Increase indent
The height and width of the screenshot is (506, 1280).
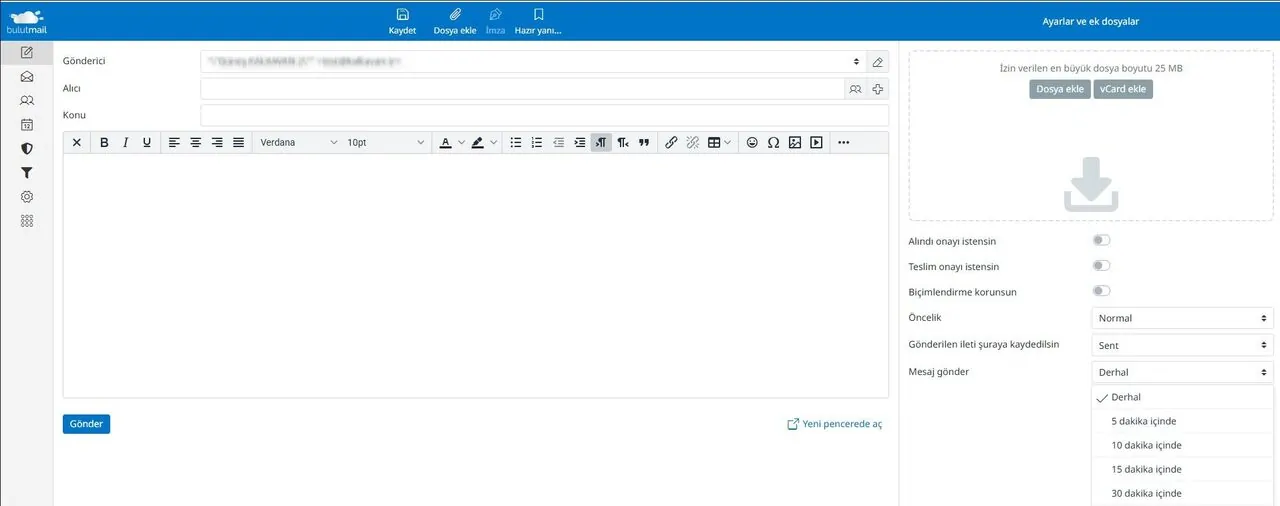[x=580, y=143]
